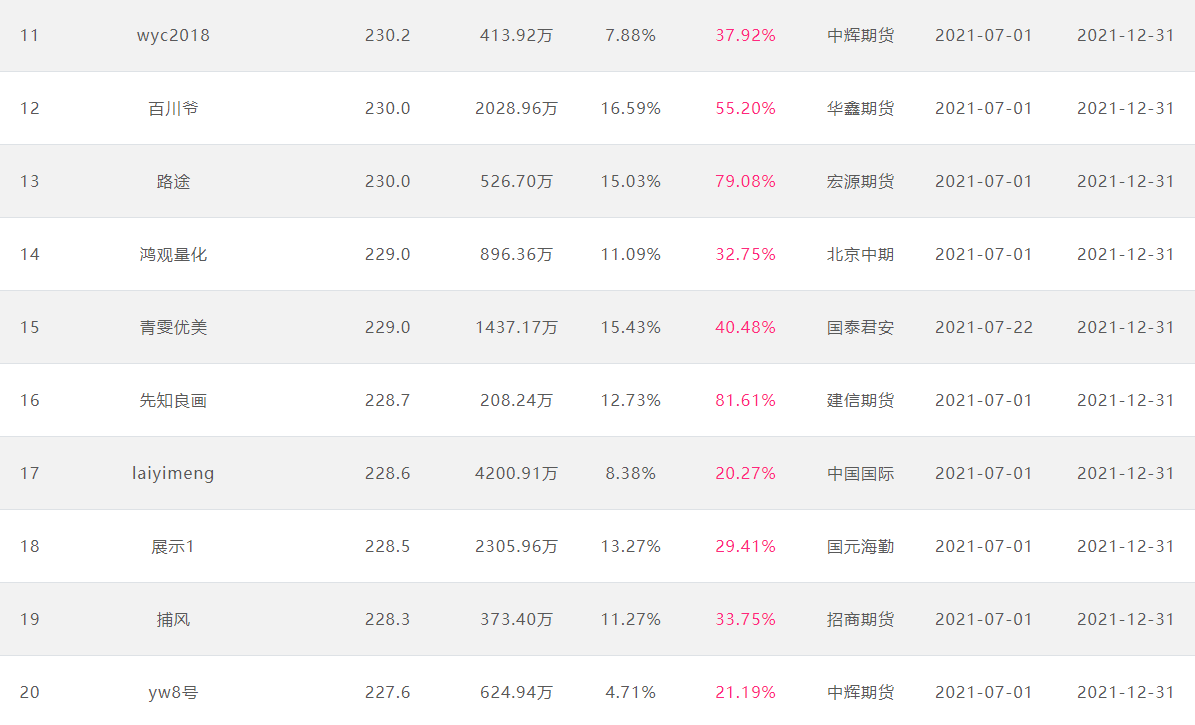Select the 2021-07-22 start date cell

[x=984, y=327]
